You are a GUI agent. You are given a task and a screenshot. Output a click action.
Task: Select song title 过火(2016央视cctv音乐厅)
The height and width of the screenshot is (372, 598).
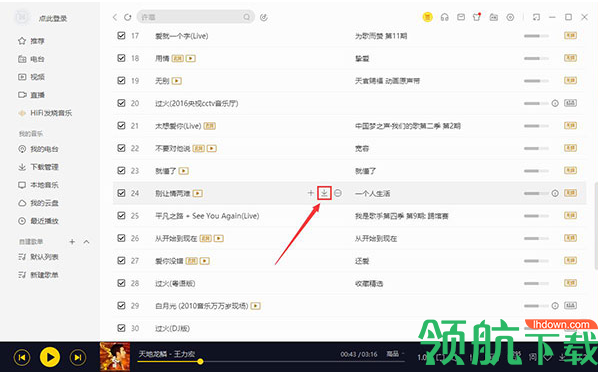click(196, 103)
